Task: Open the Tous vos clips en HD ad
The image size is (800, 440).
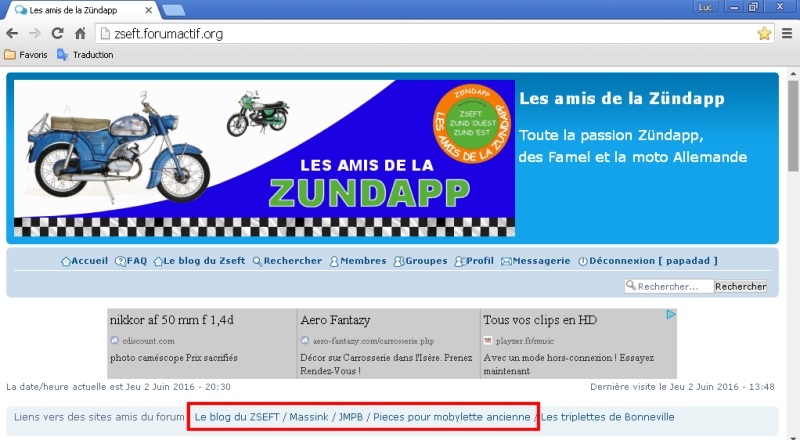Action: coord(540,320)
